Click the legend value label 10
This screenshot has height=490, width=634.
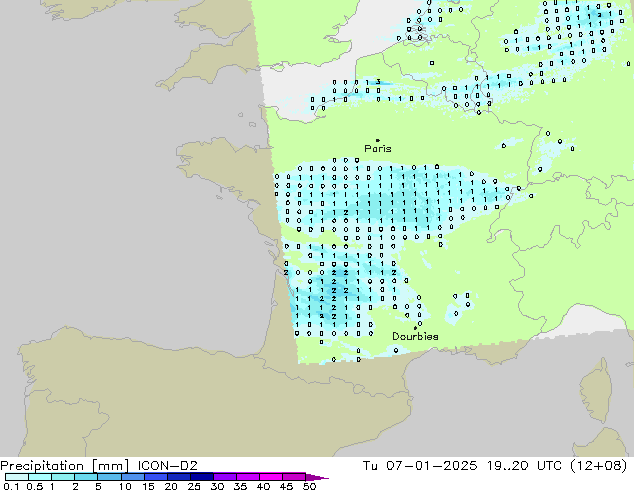coord(125,486)
